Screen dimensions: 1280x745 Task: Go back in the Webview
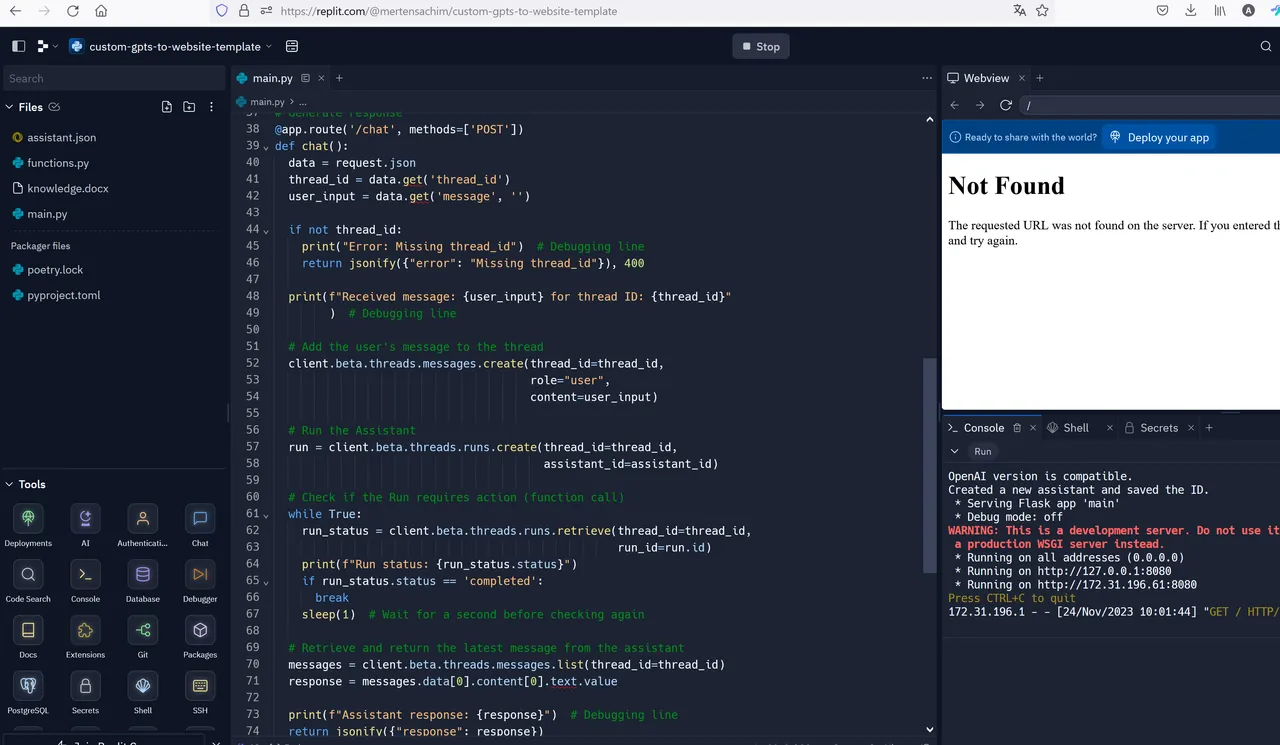pos(954,105)
